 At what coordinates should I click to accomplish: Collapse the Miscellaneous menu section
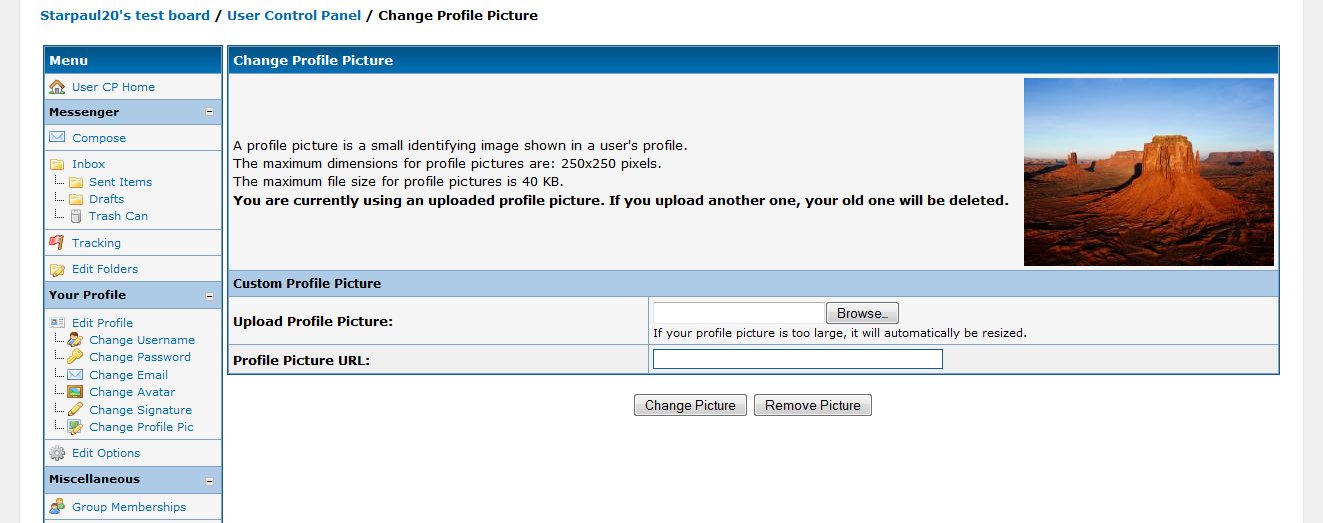click(209, 480)
